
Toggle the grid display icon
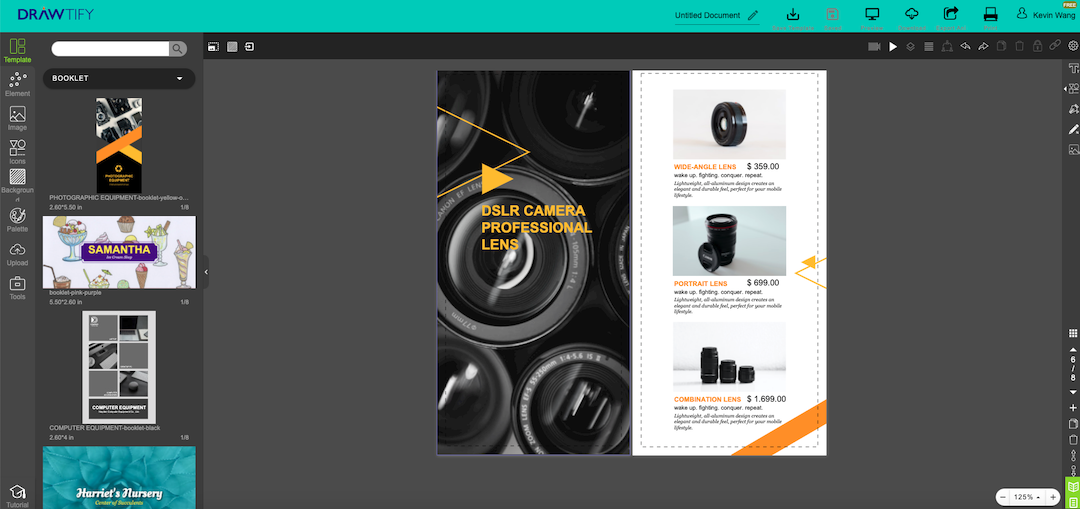click(x=232, y=47)
